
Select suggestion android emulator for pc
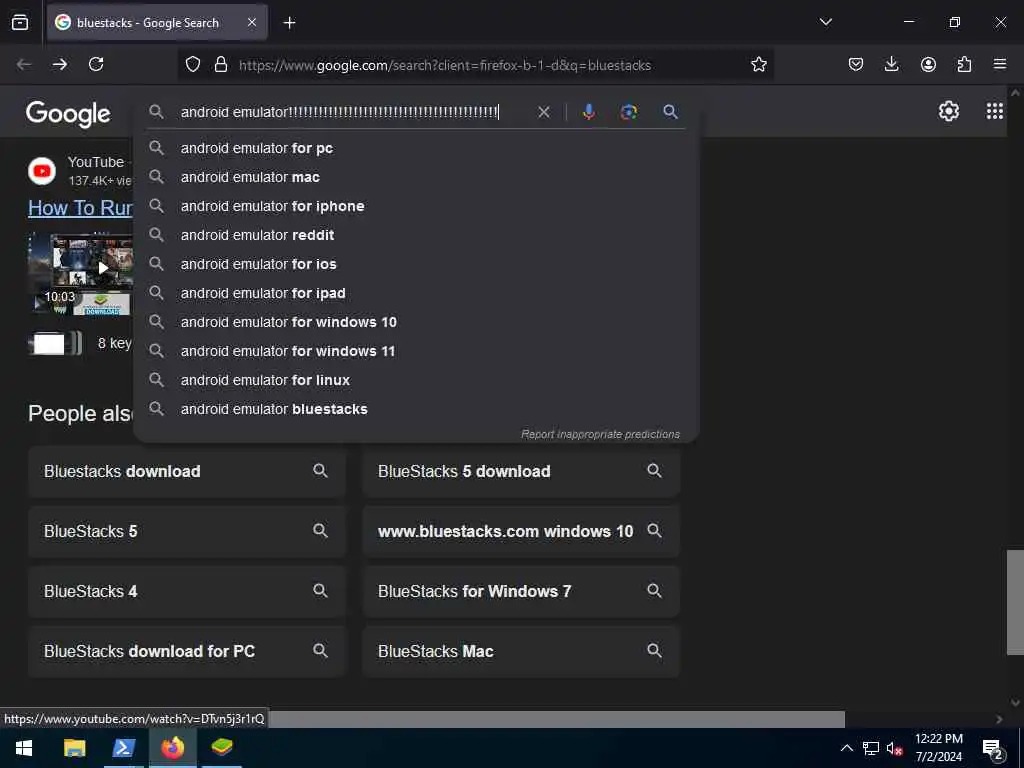(417, 148)
